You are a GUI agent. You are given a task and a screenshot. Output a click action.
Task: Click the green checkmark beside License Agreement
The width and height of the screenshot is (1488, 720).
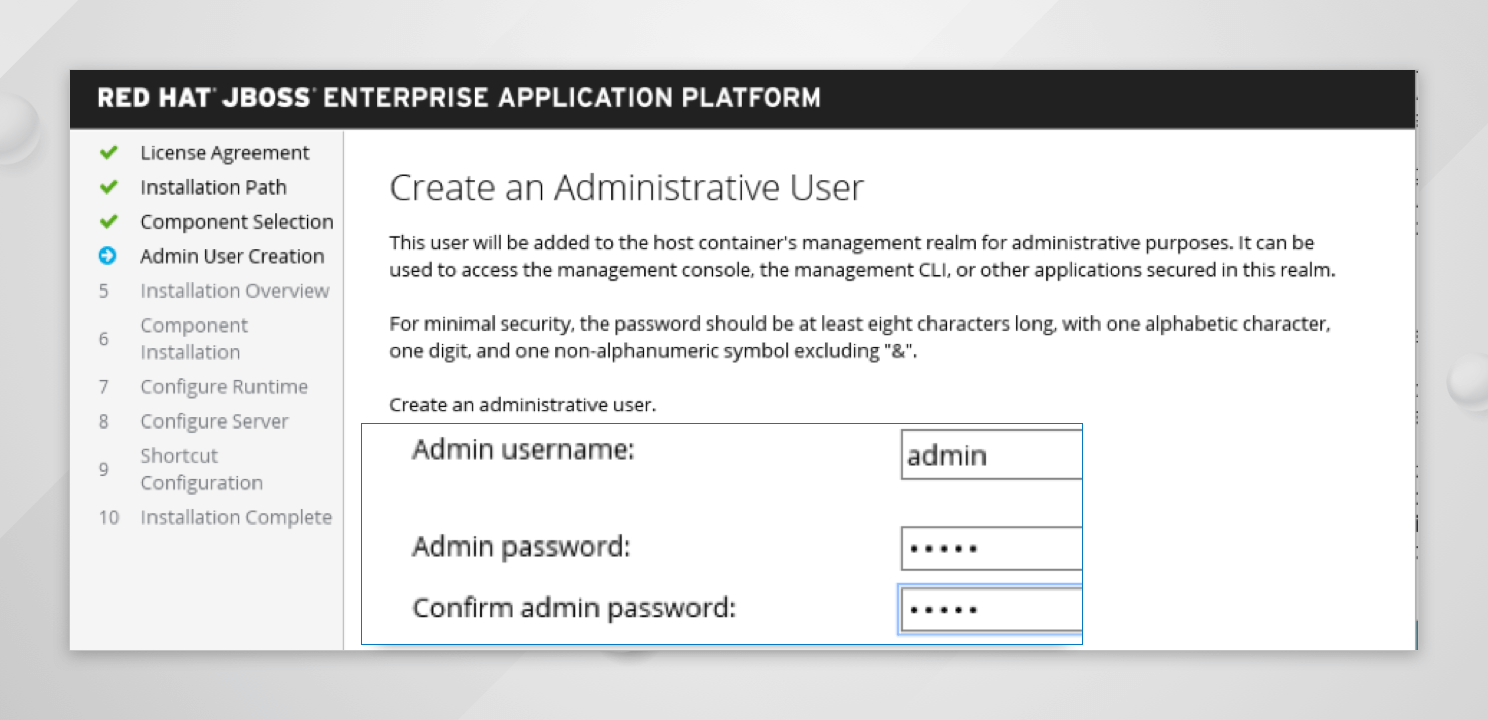(109, 153)
